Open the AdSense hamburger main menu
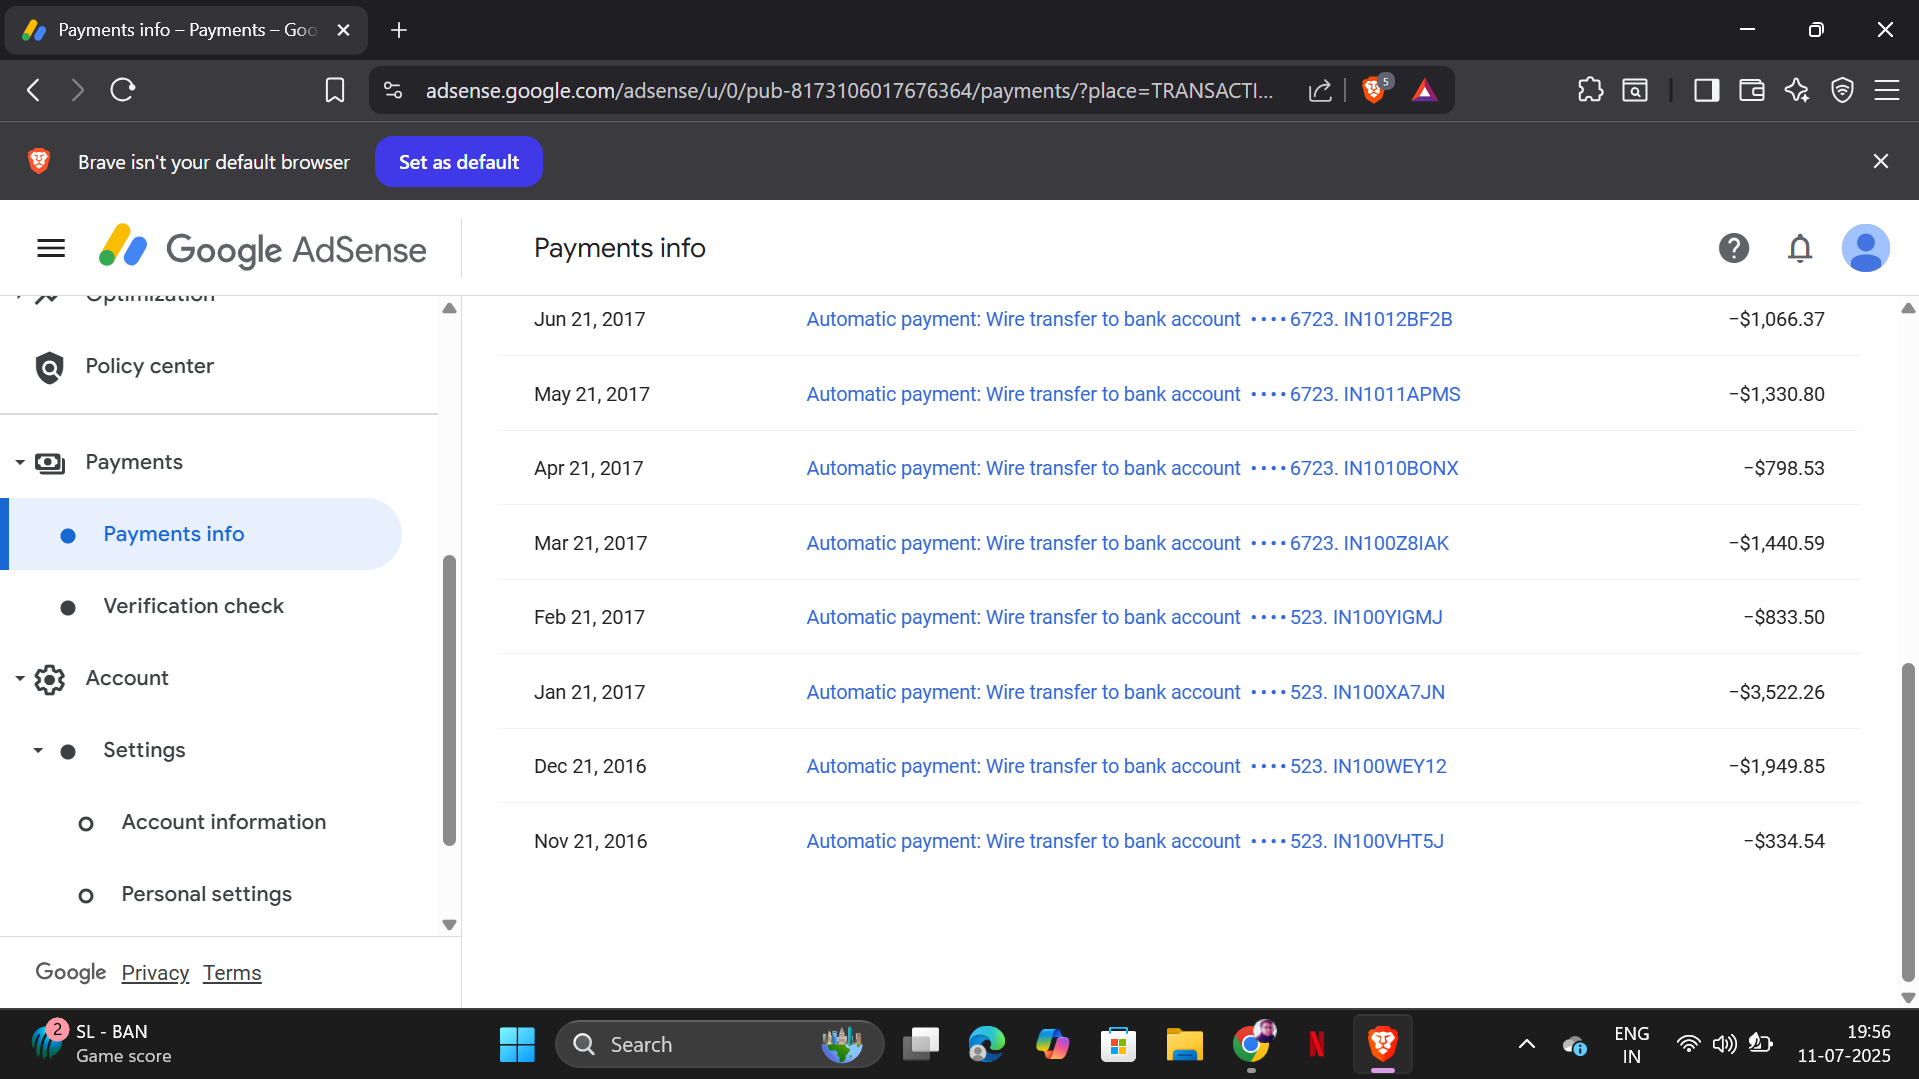 (x=51, y=248)
